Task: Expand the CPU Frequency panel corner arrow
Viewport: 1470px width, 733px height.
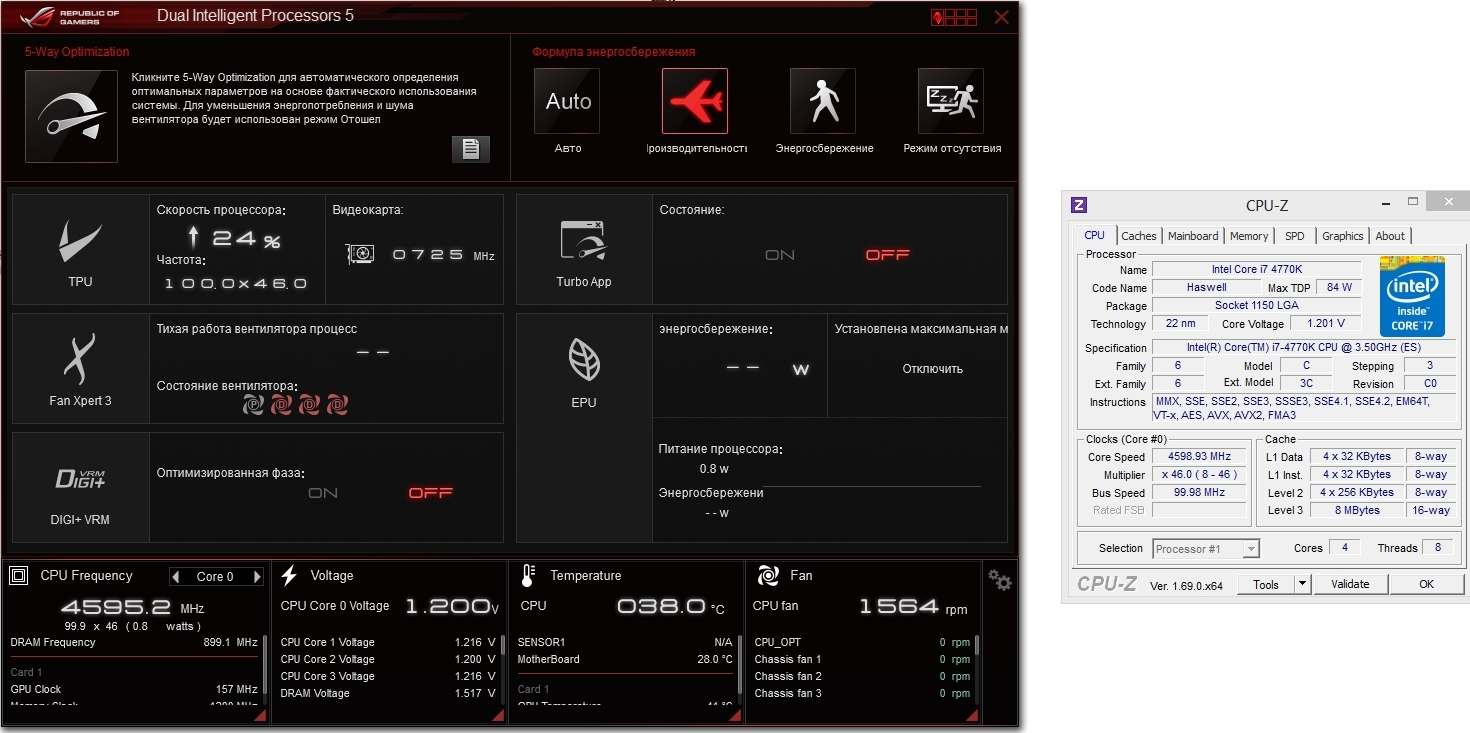Action: [260, 715]
